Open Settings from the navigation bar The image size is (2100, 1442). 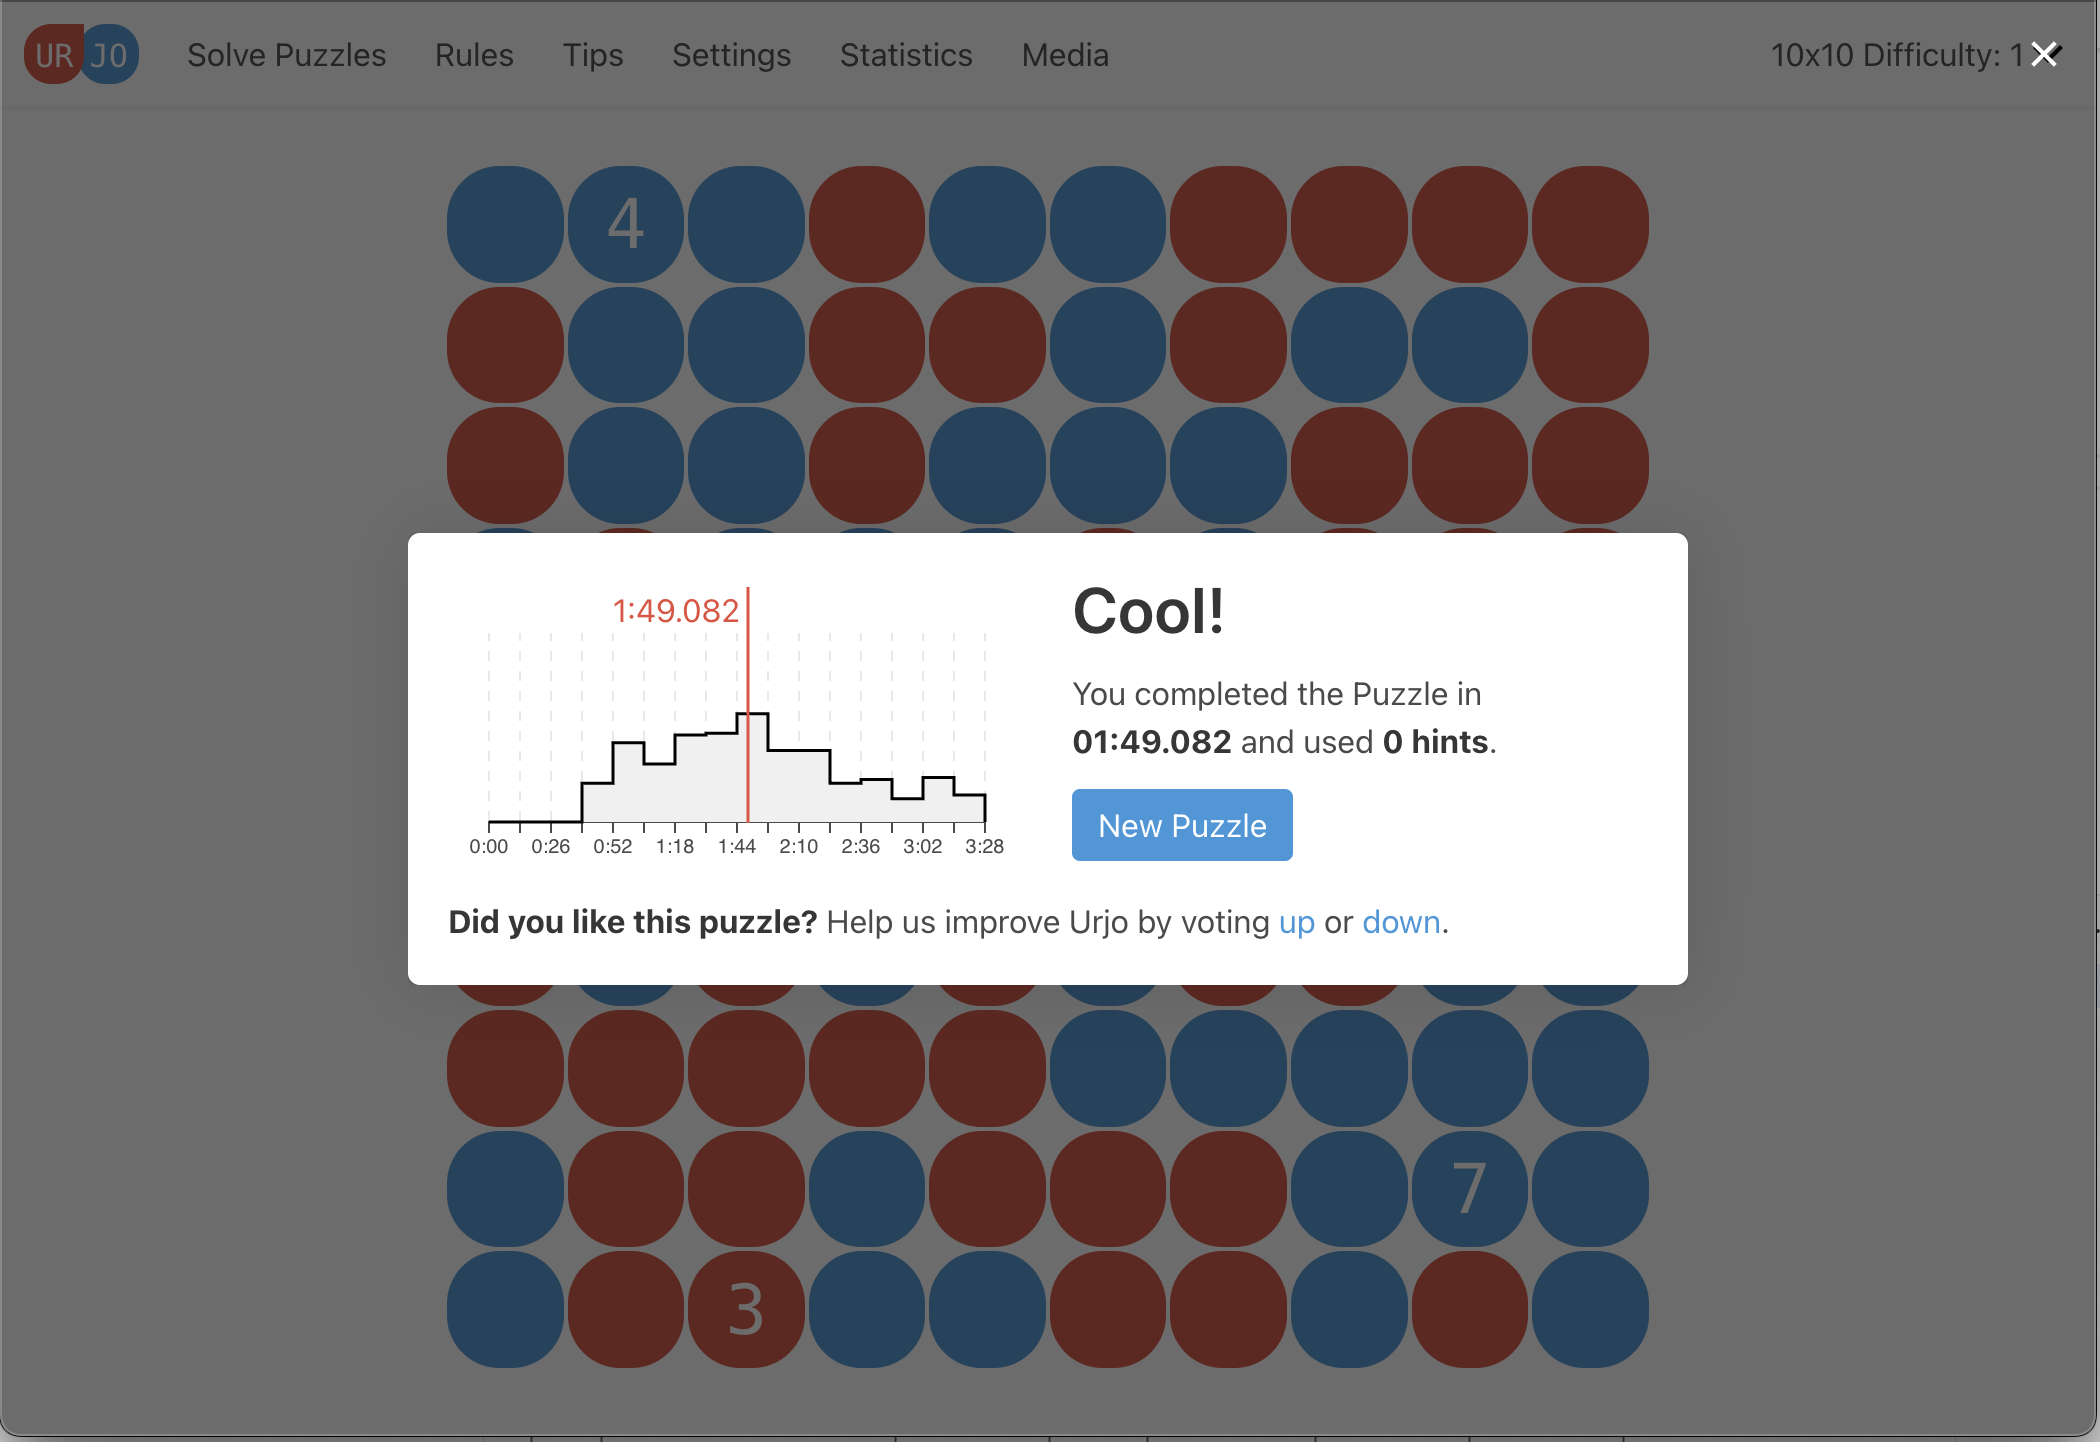click(x=731, y=55)
